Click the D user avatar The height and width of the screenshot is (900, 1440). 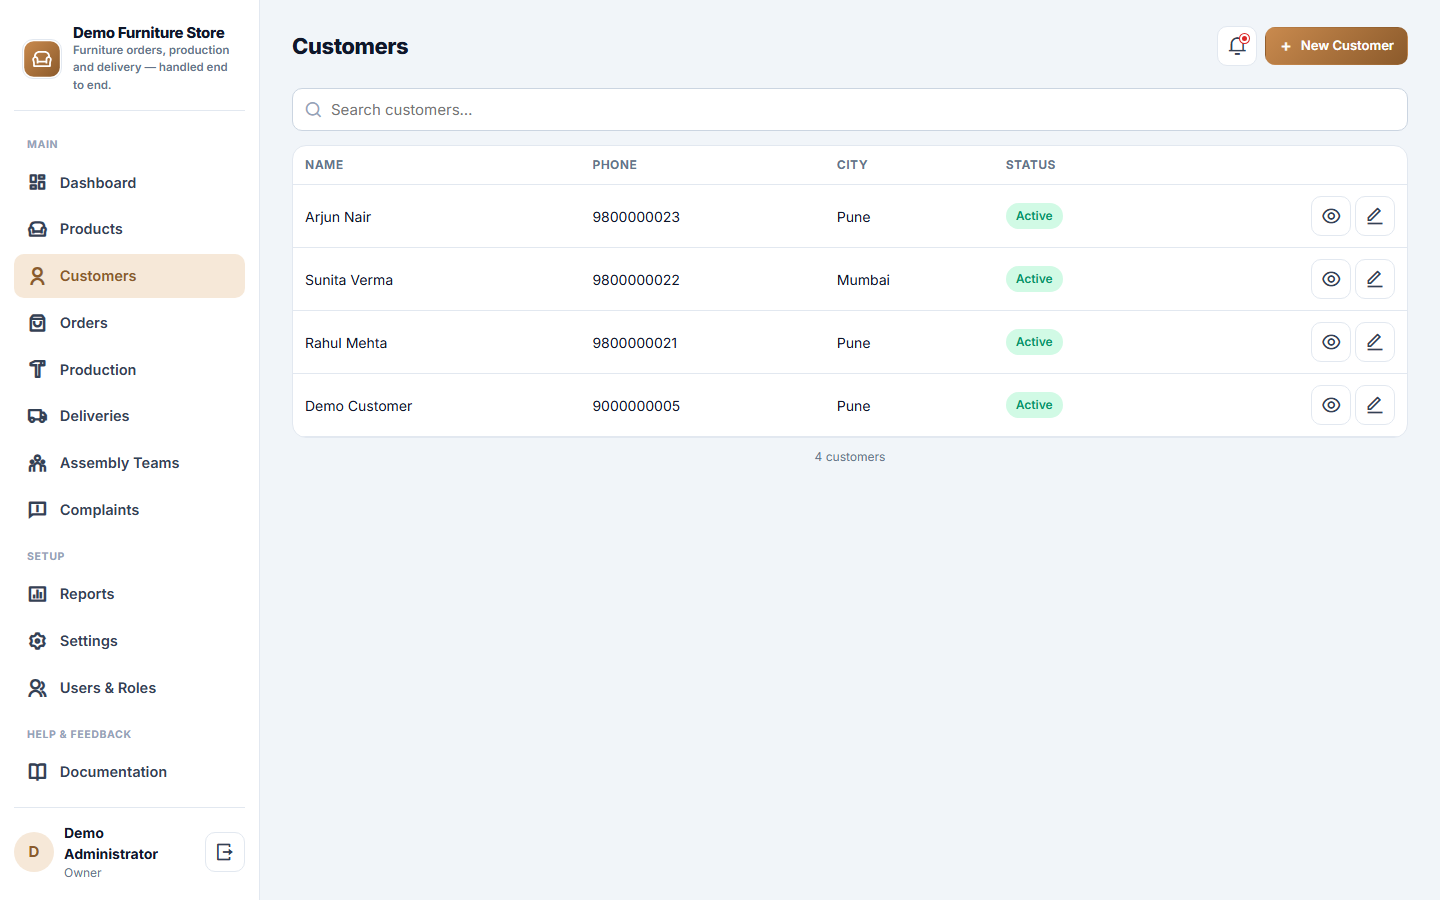[x=34, y=852]
